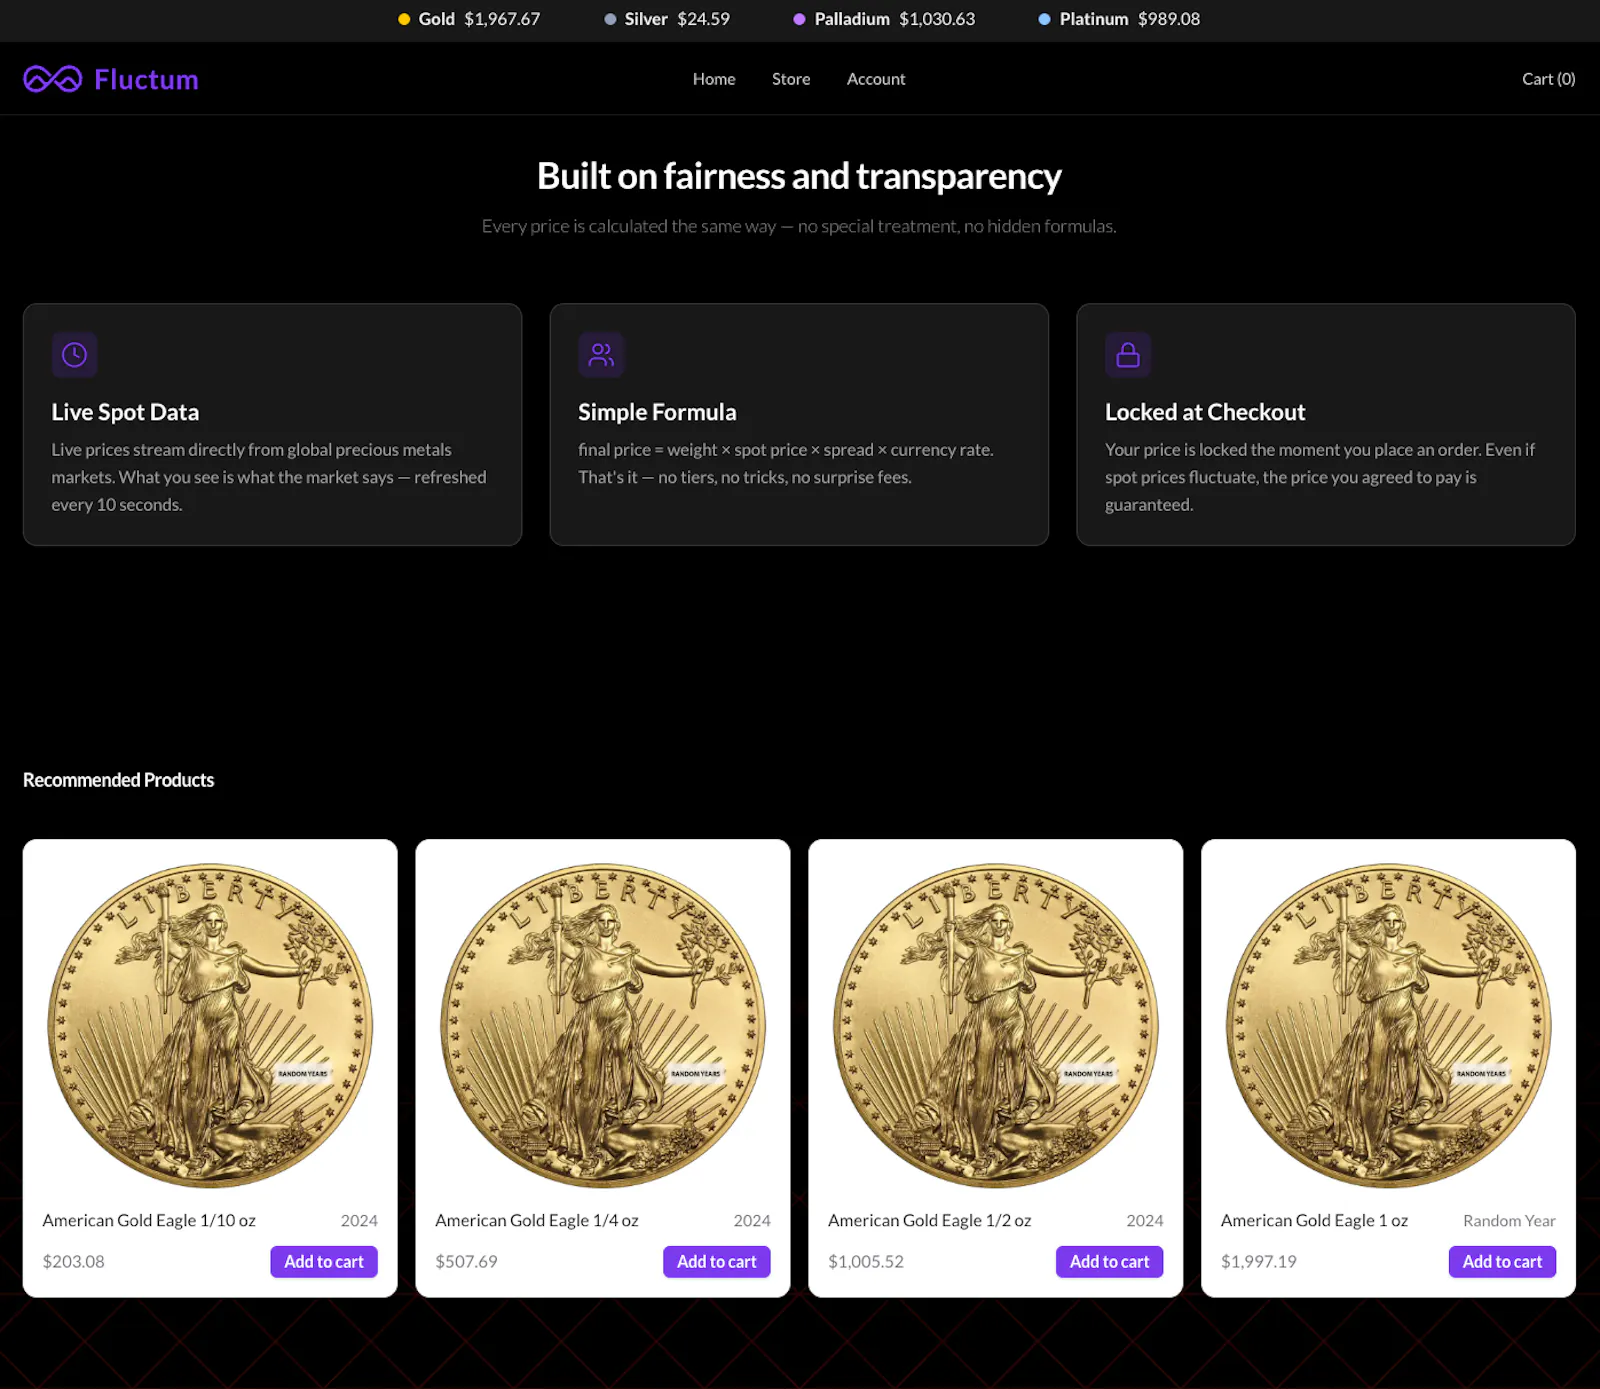The image size is (1600, 1389).
Task: Click the people icon on Simple Formula card
Action: point(601,355)
